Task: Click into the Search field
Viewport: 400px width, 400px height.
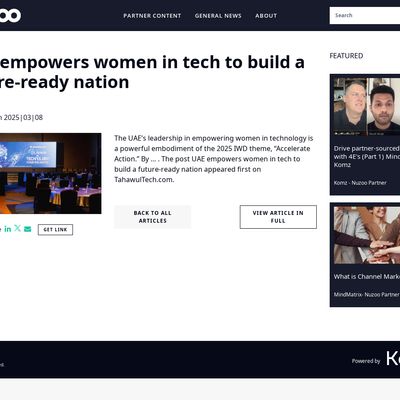Action: (x=365, y=15)
